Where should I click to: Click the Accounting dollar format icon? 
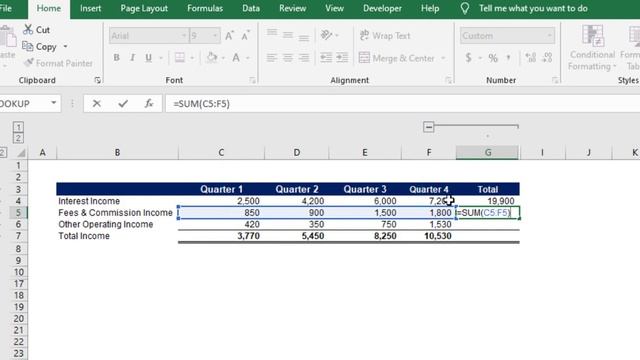click(x=469, y=58)
